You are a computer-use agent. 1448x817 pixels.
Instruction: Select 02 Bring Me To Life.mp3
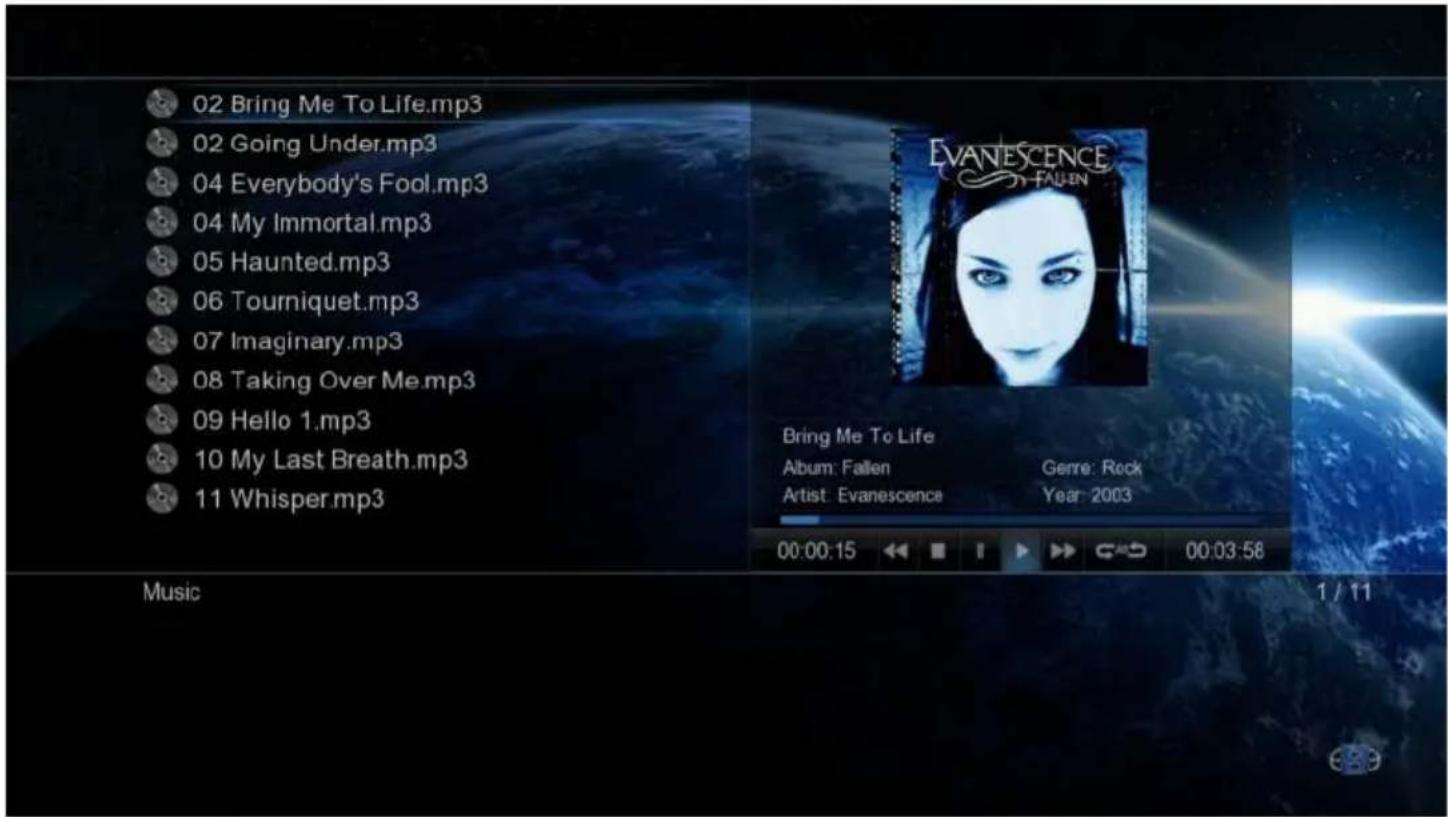point(338,104)
